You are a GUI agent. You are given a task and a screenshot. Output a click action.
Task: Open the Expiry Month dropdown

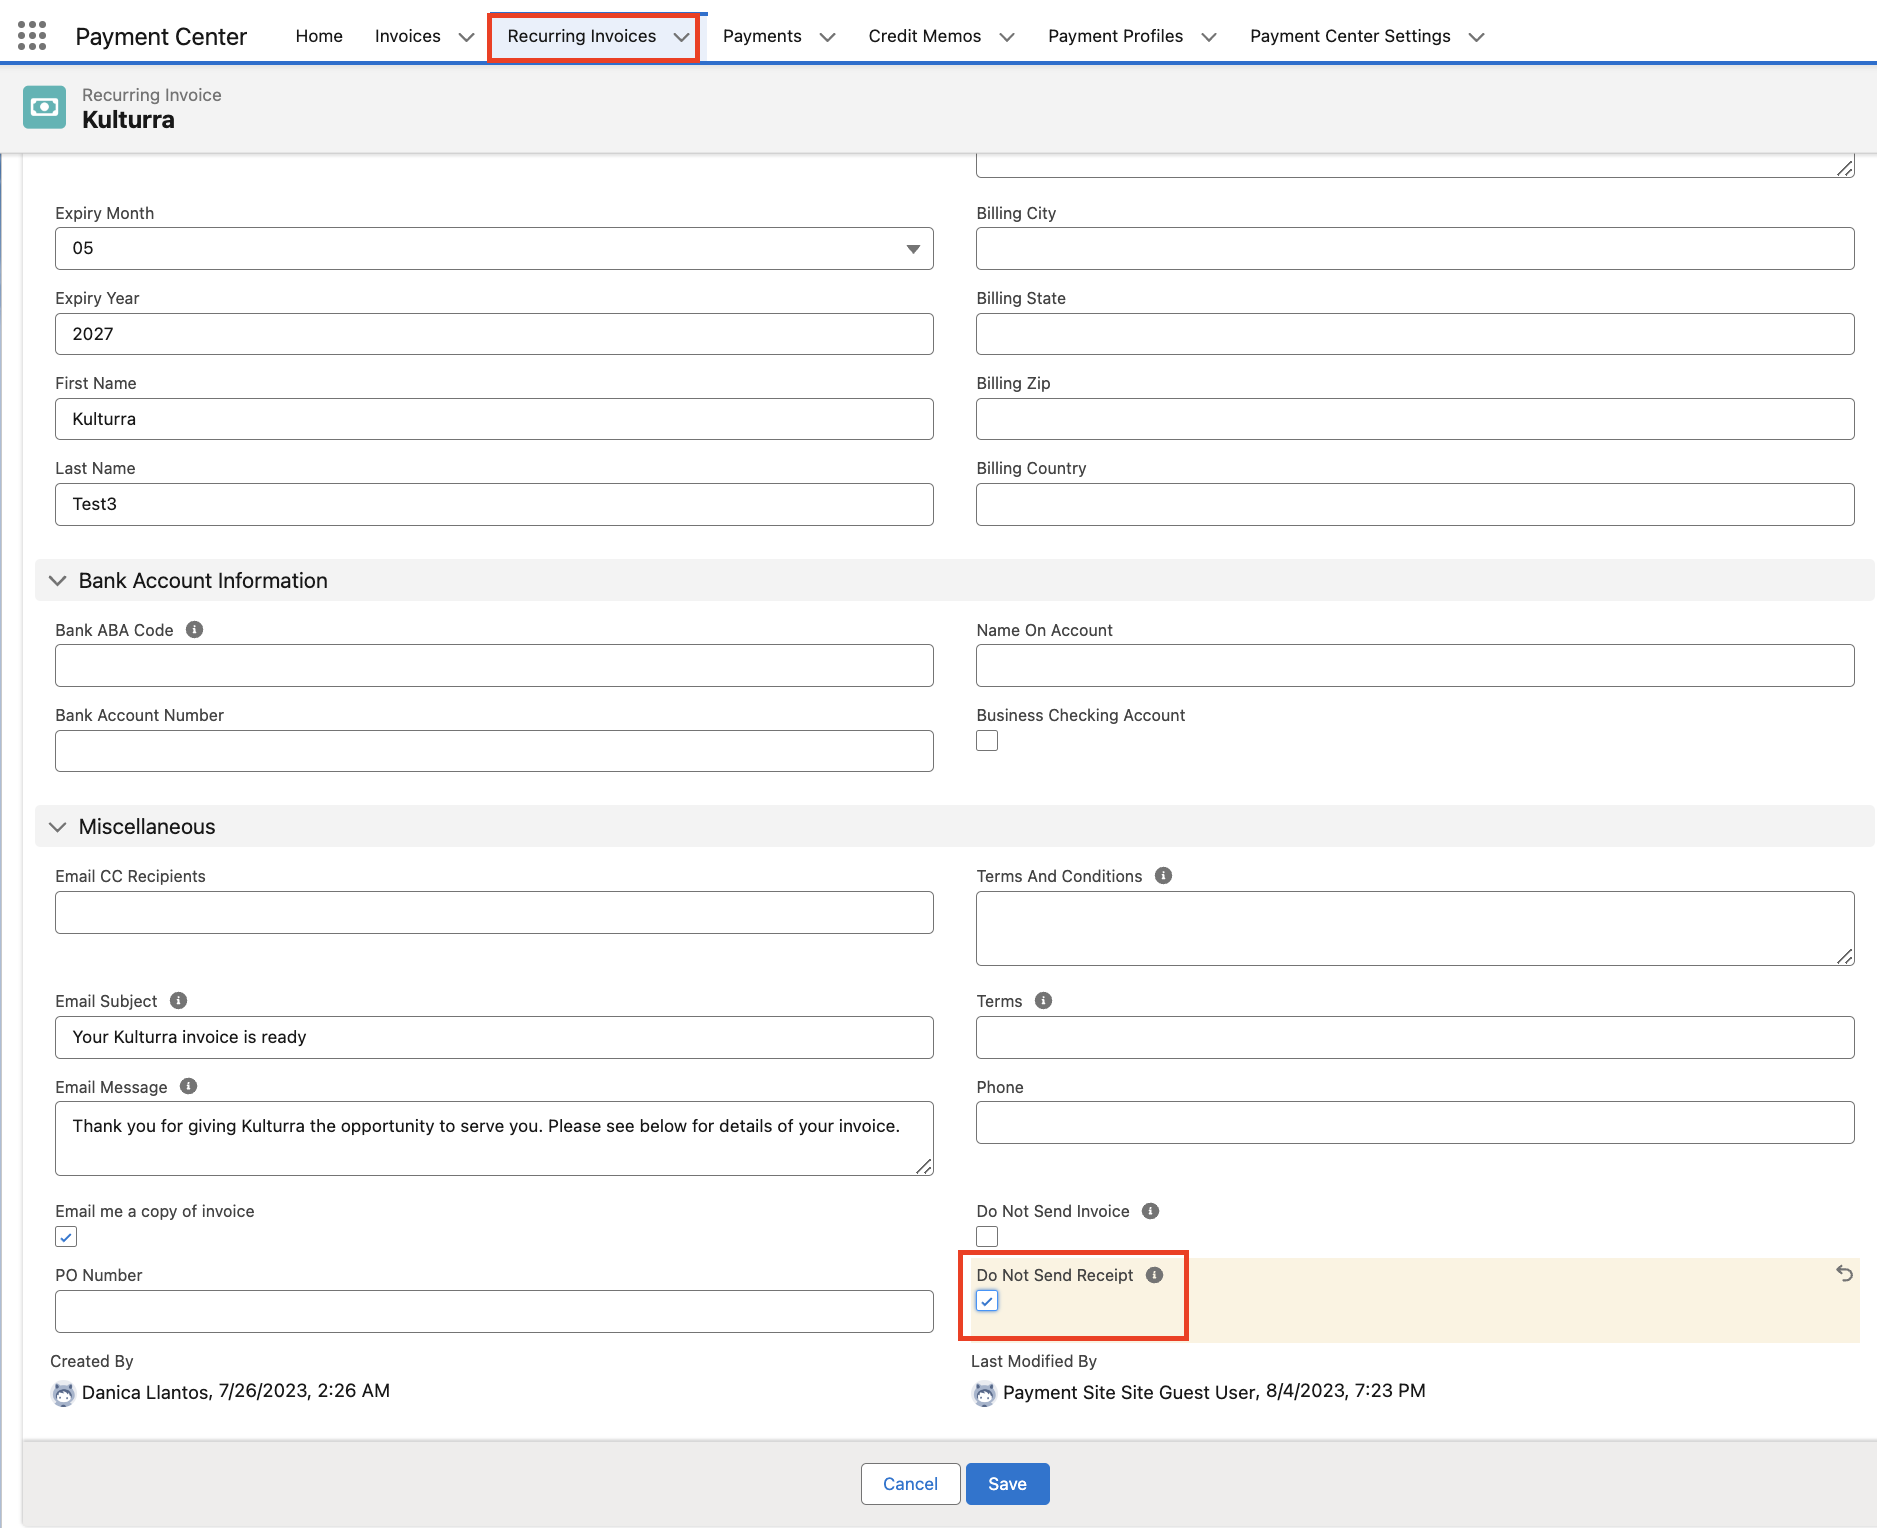pos(494,249)
